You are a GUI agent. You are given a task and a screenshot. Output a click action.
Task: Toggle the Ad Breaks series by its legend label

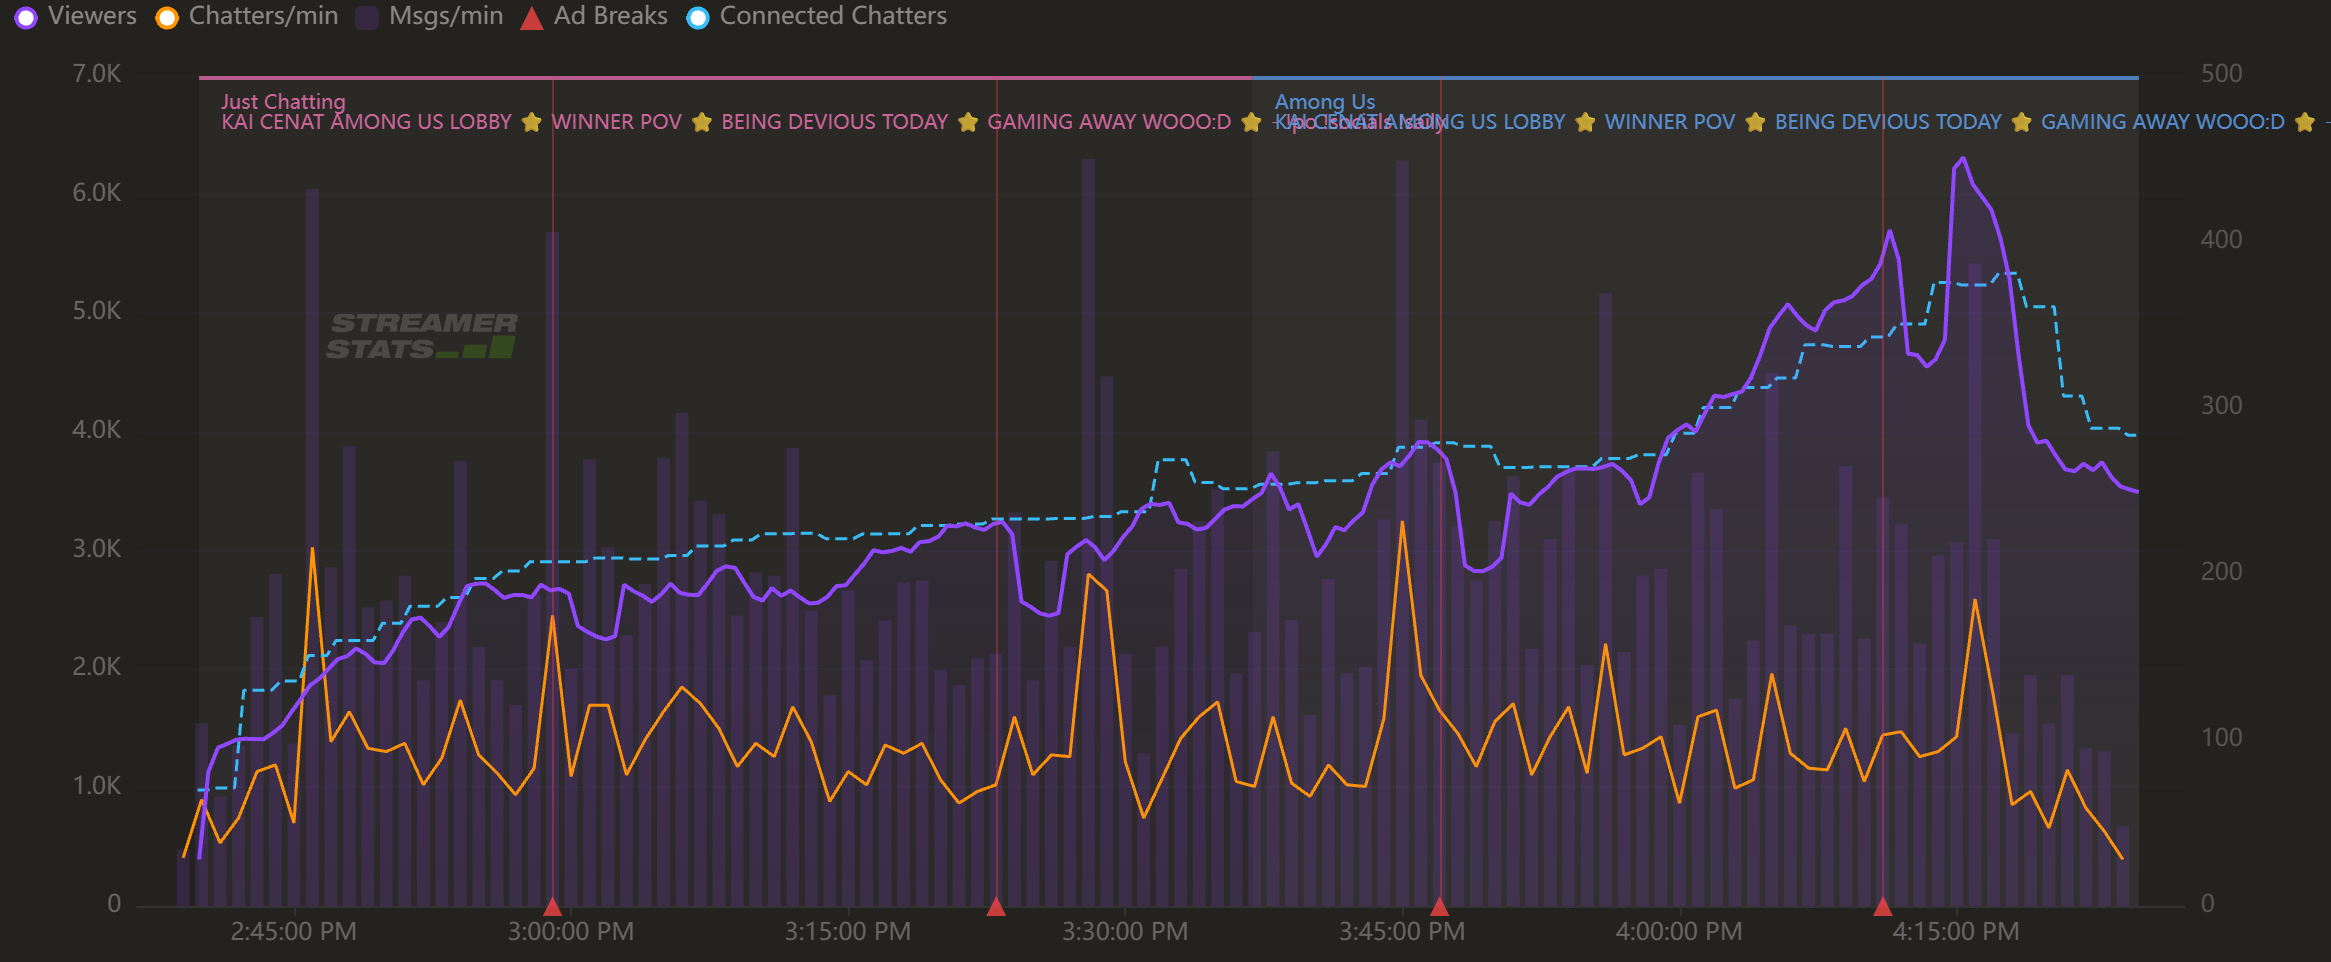click(610, 16)
